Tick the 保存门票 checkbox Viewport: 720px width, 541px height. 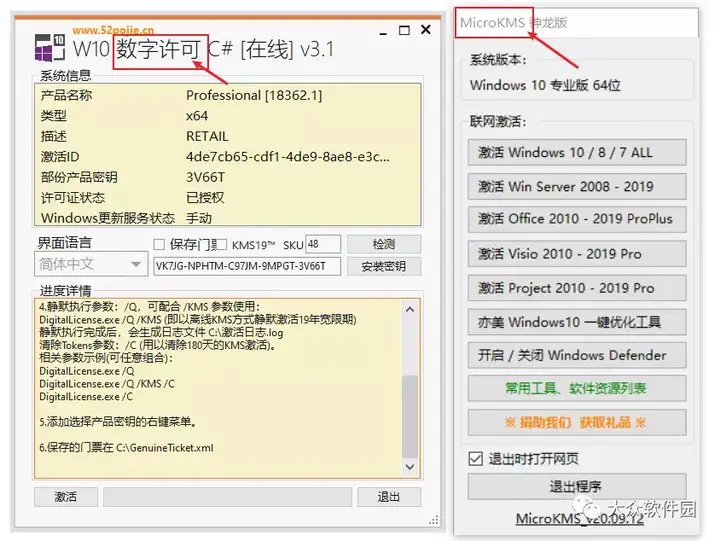pyautogui.click(x=159, y=244)
